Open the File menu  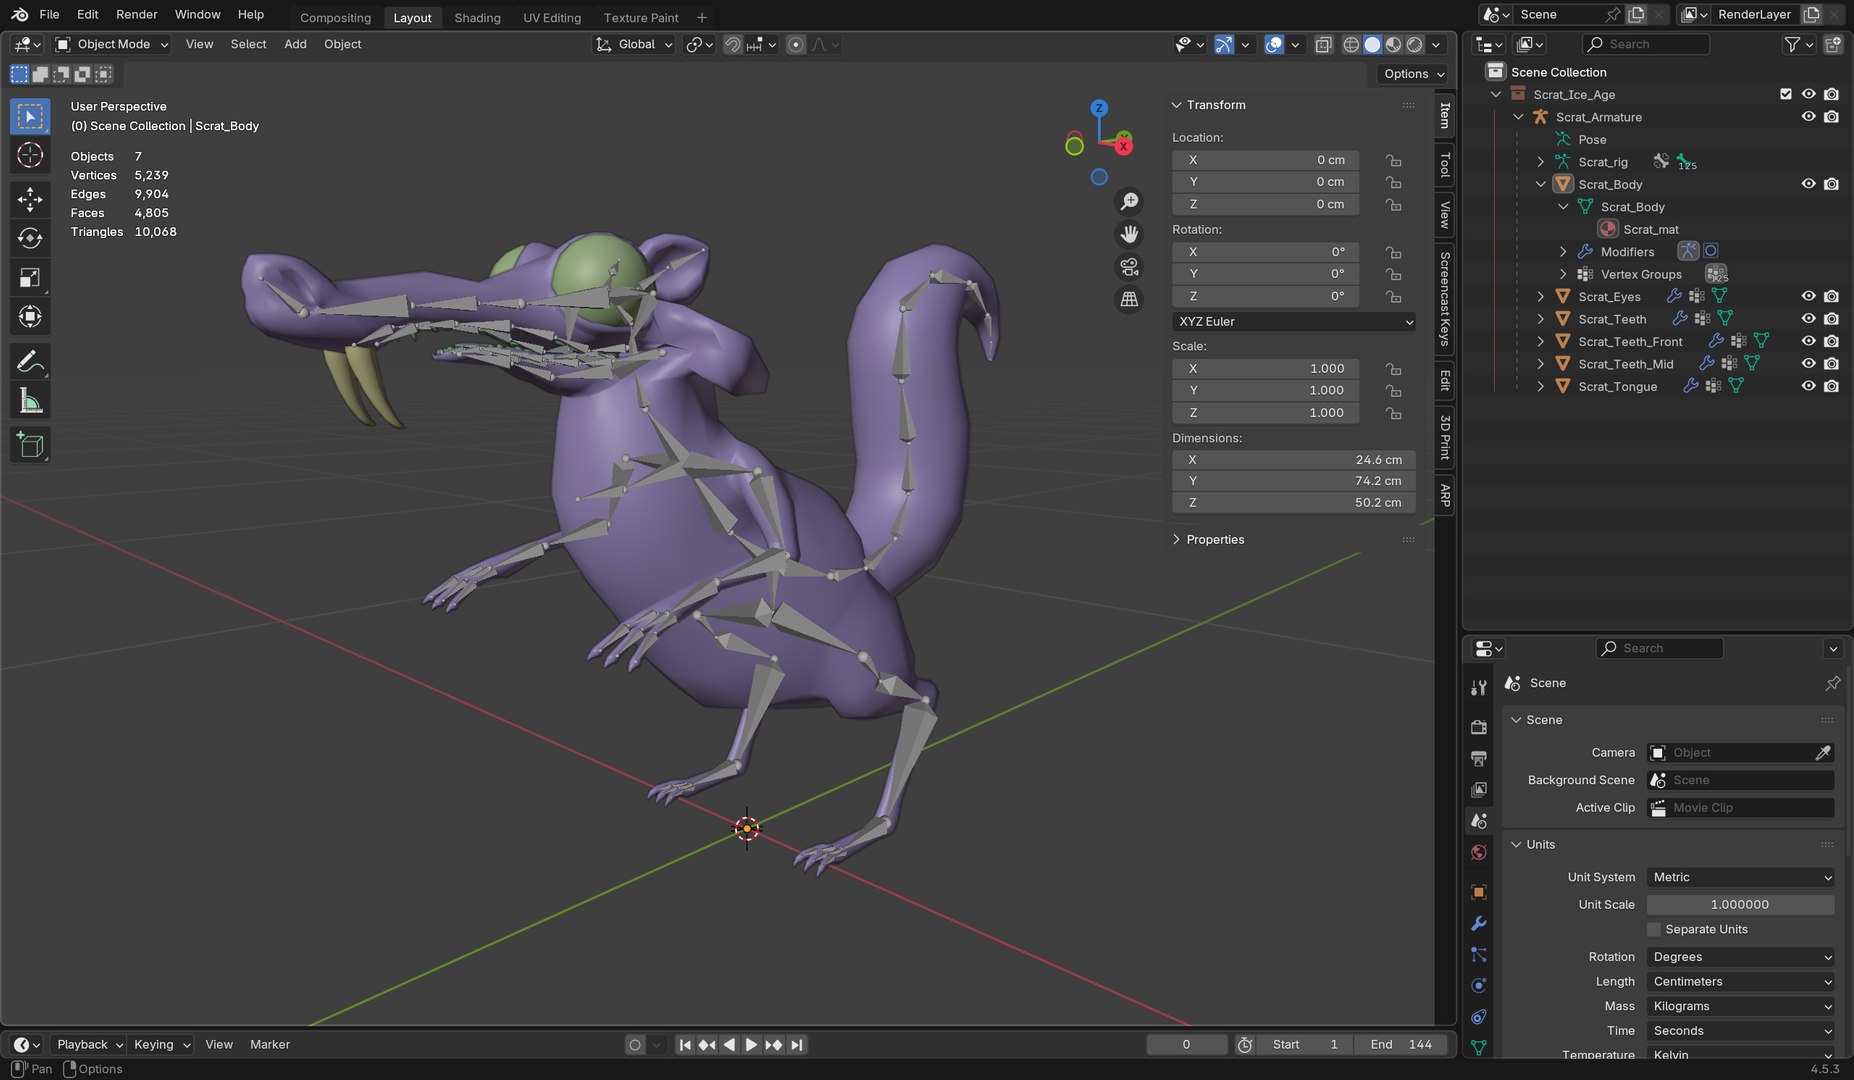point(49,14)
